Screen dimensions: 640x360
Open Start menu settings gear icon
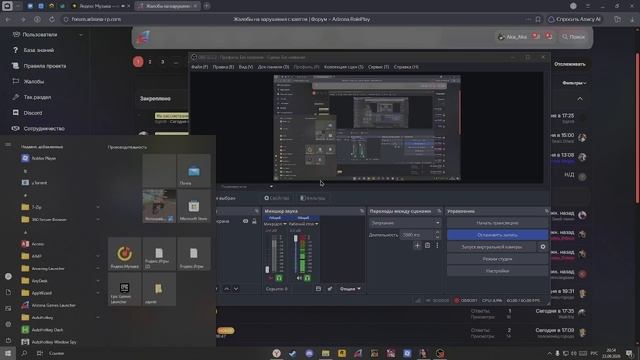pyautogui.click(x=8, y=324)
